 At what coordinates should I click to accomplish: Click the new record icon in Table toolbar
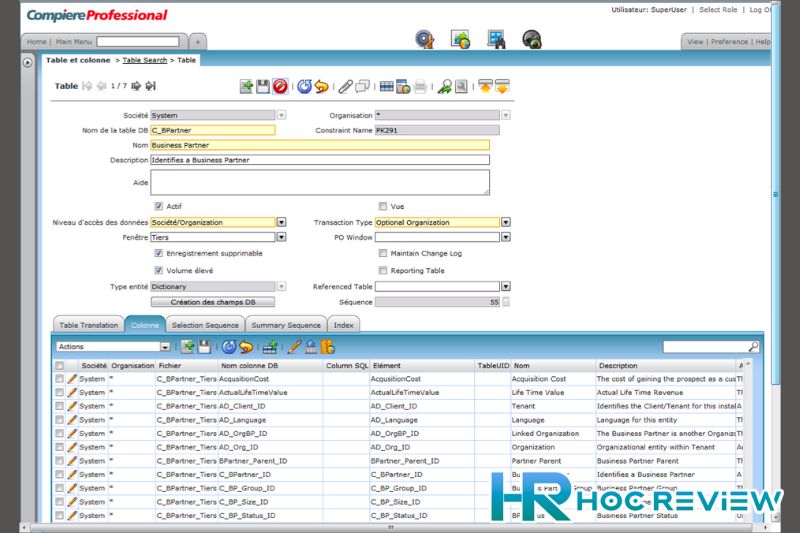[246, 86]
